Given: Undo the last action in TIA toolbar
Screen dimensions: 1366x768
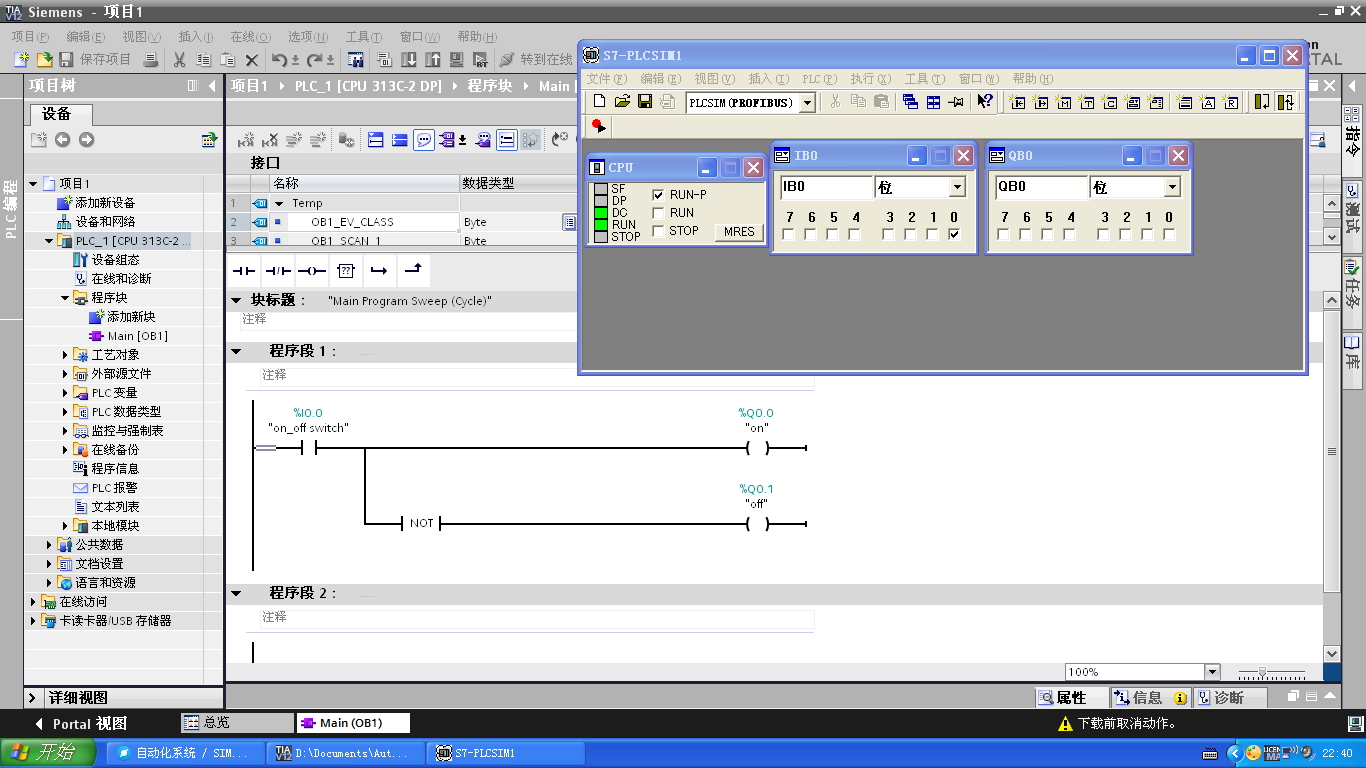Looking at the screenshot, I should [280, 60].
